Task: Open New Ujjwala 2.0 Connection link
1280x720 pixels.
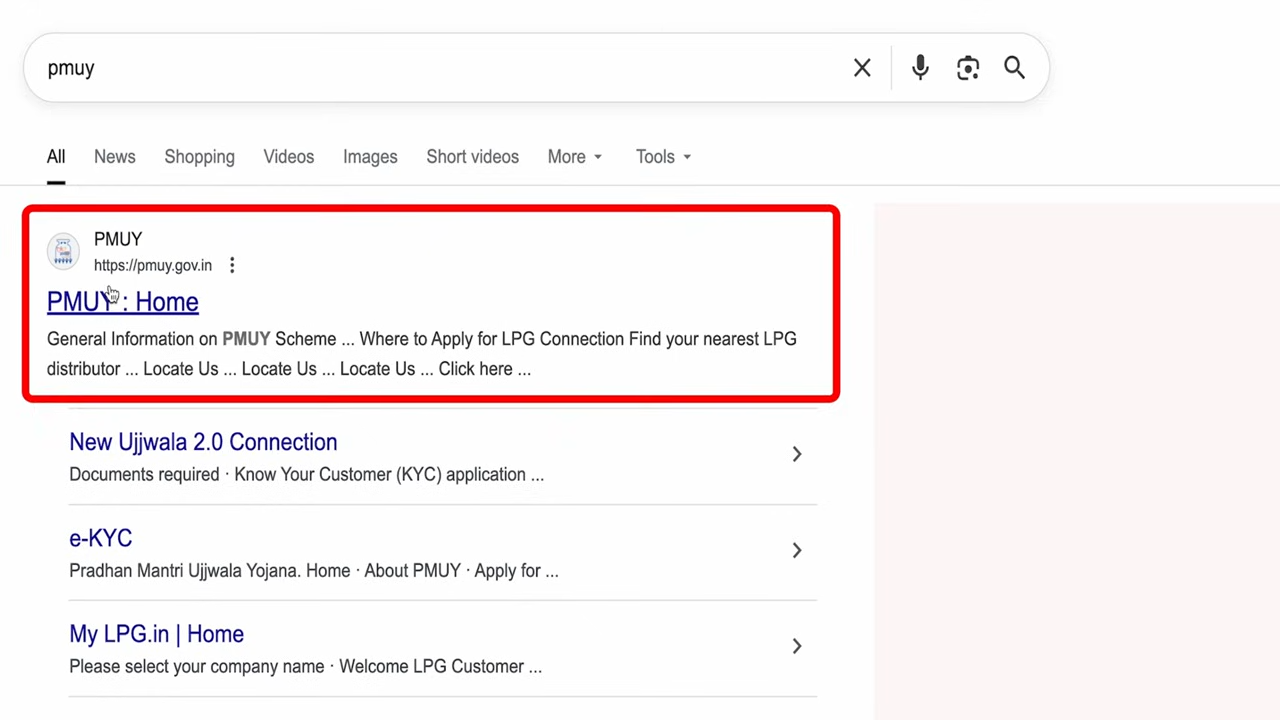Action: click(203, 442)
